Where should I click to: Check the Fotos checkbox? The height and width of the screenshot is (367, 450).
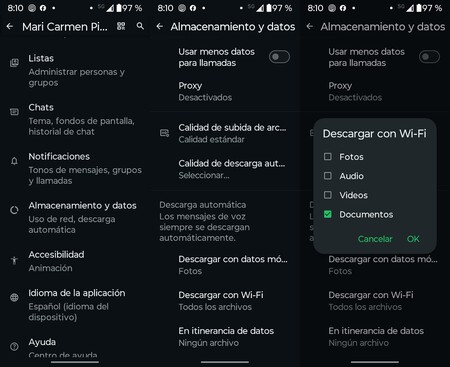click(x=328, y=156)
